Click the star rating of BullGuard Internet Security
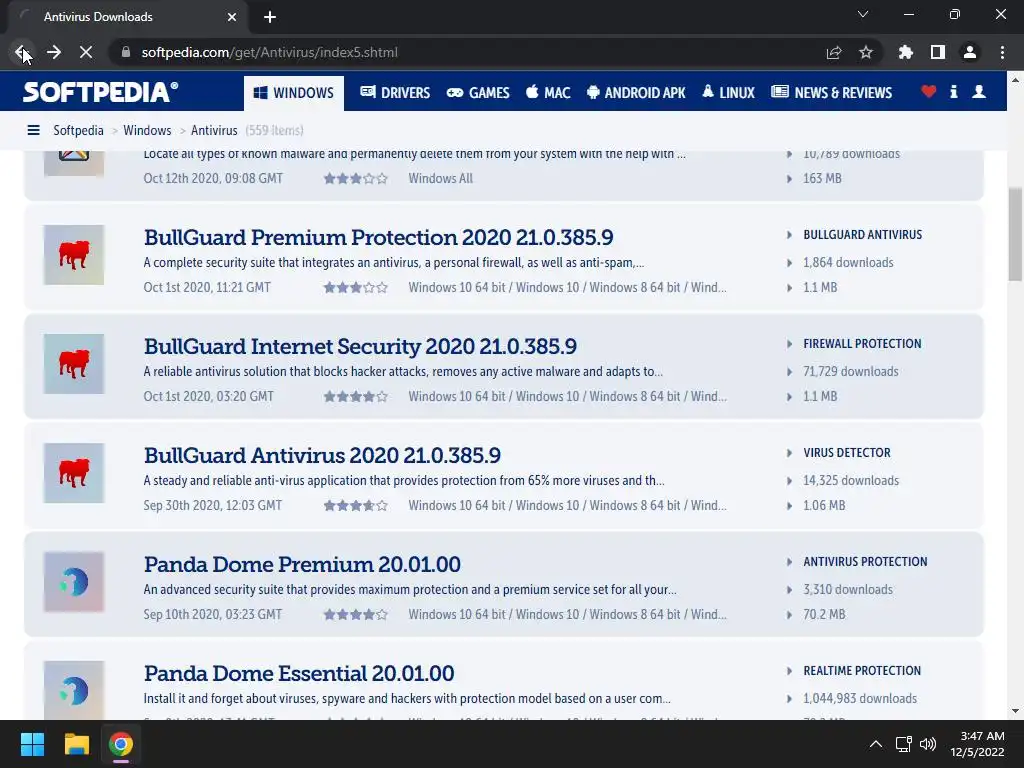Image resolution: width=1024 pixels, height=768 pixels. click(356, 396)
